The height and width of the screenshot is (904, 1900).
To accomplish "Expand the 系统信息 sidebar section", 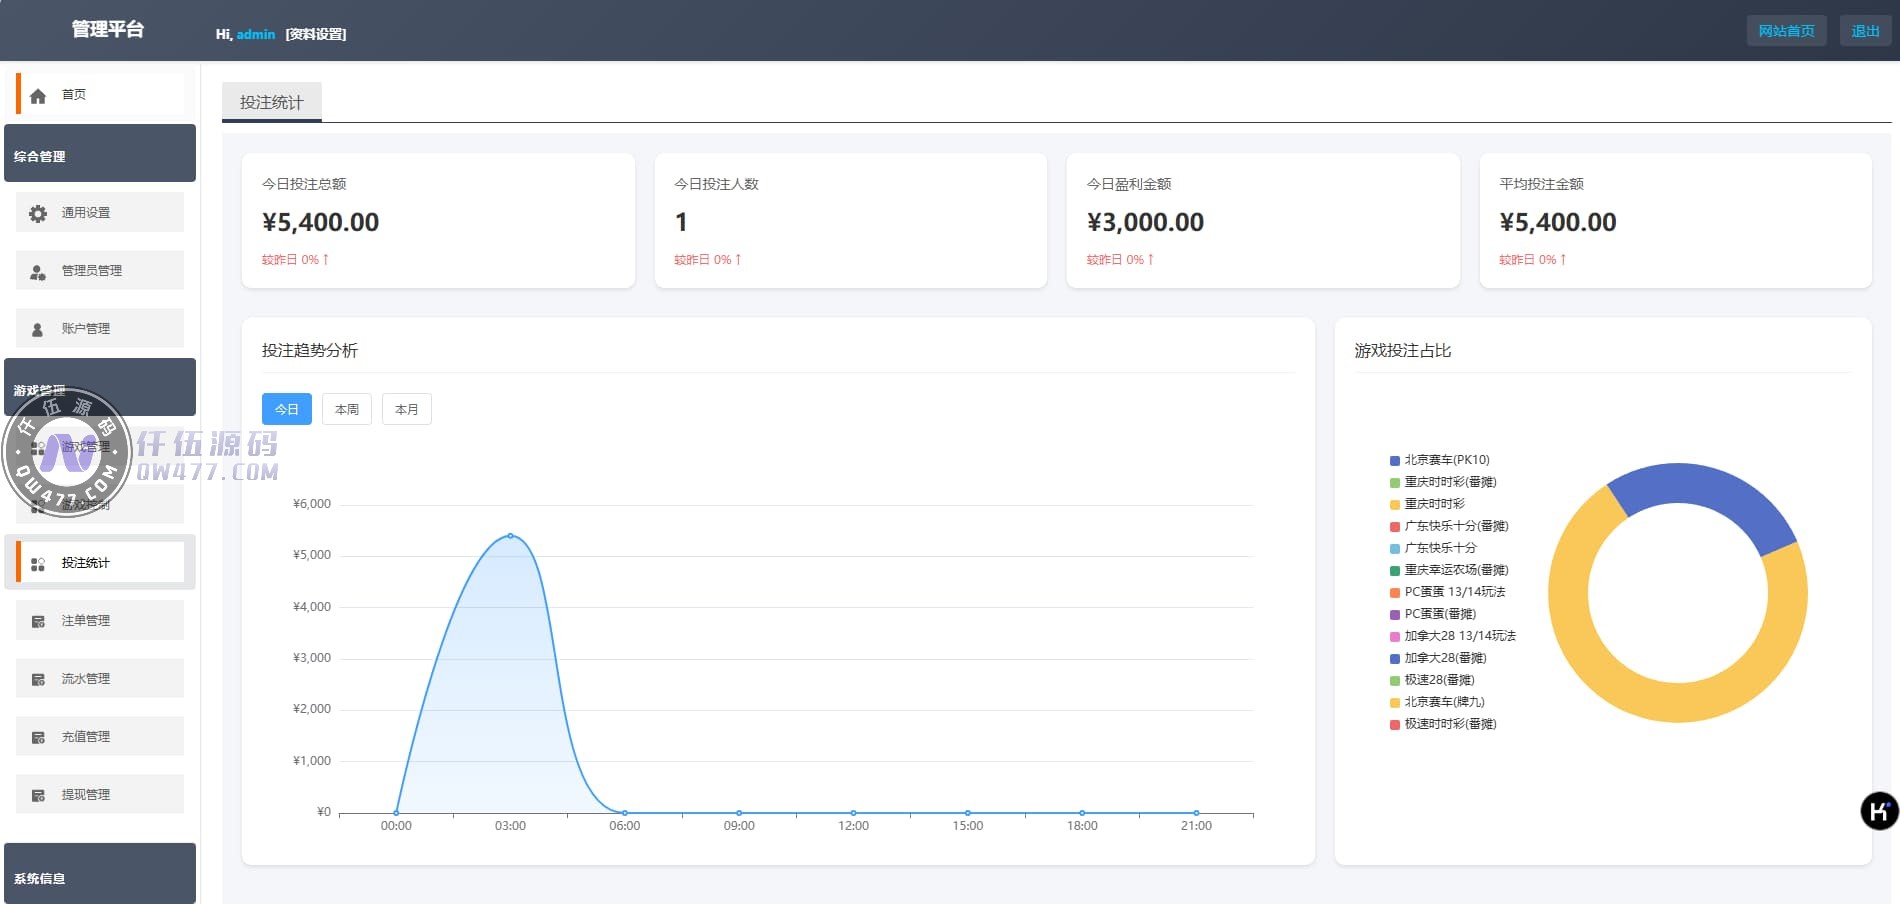I will pos(100,876).
